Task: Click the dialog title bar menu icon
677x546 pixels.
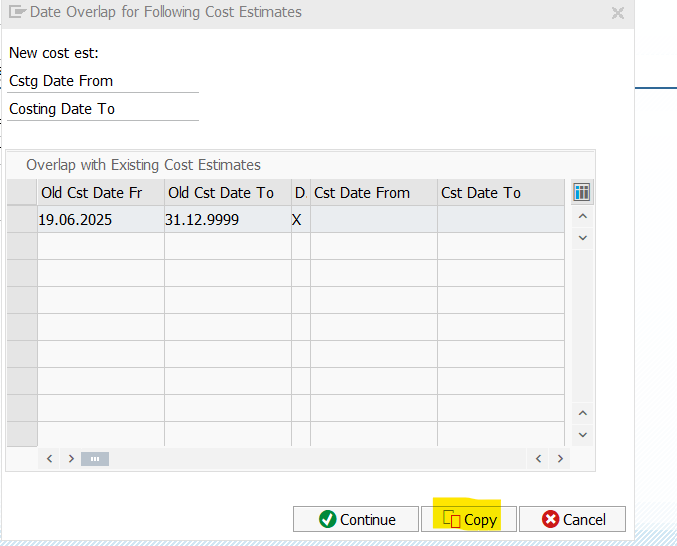Action: pyautogui.click(x=16, y=13)
